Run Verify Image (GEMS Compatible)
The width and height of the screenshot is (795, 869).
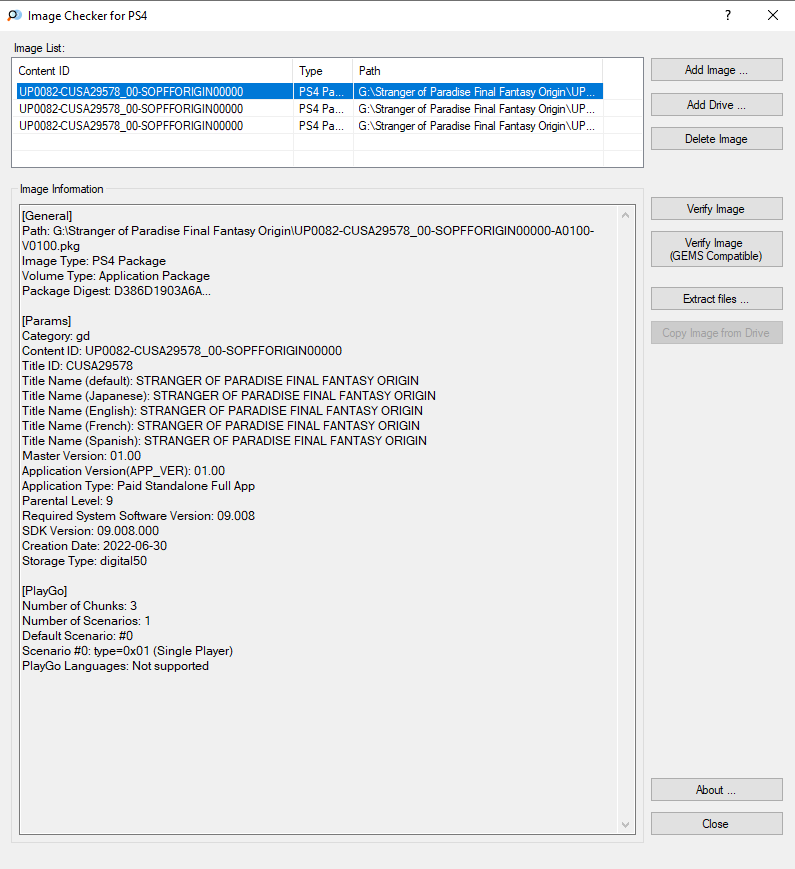point(716,249)
